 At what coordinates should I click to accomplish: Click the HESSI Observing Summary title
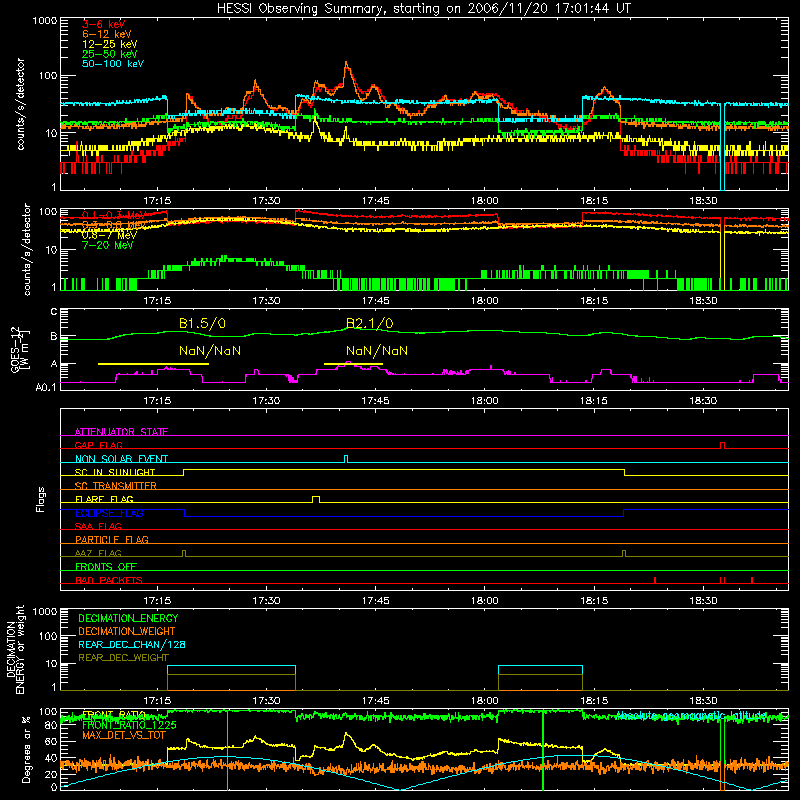tap(423, 9)
